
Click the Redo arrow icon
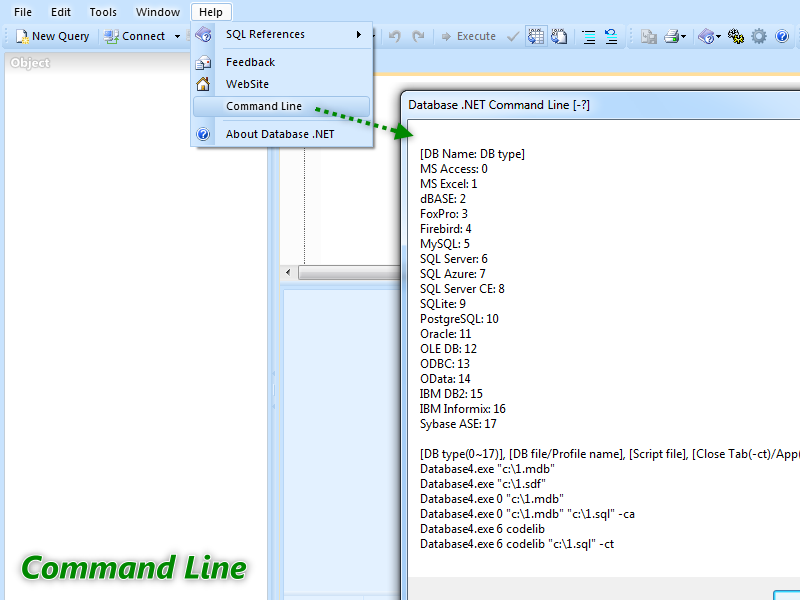(x=418, y=36)
